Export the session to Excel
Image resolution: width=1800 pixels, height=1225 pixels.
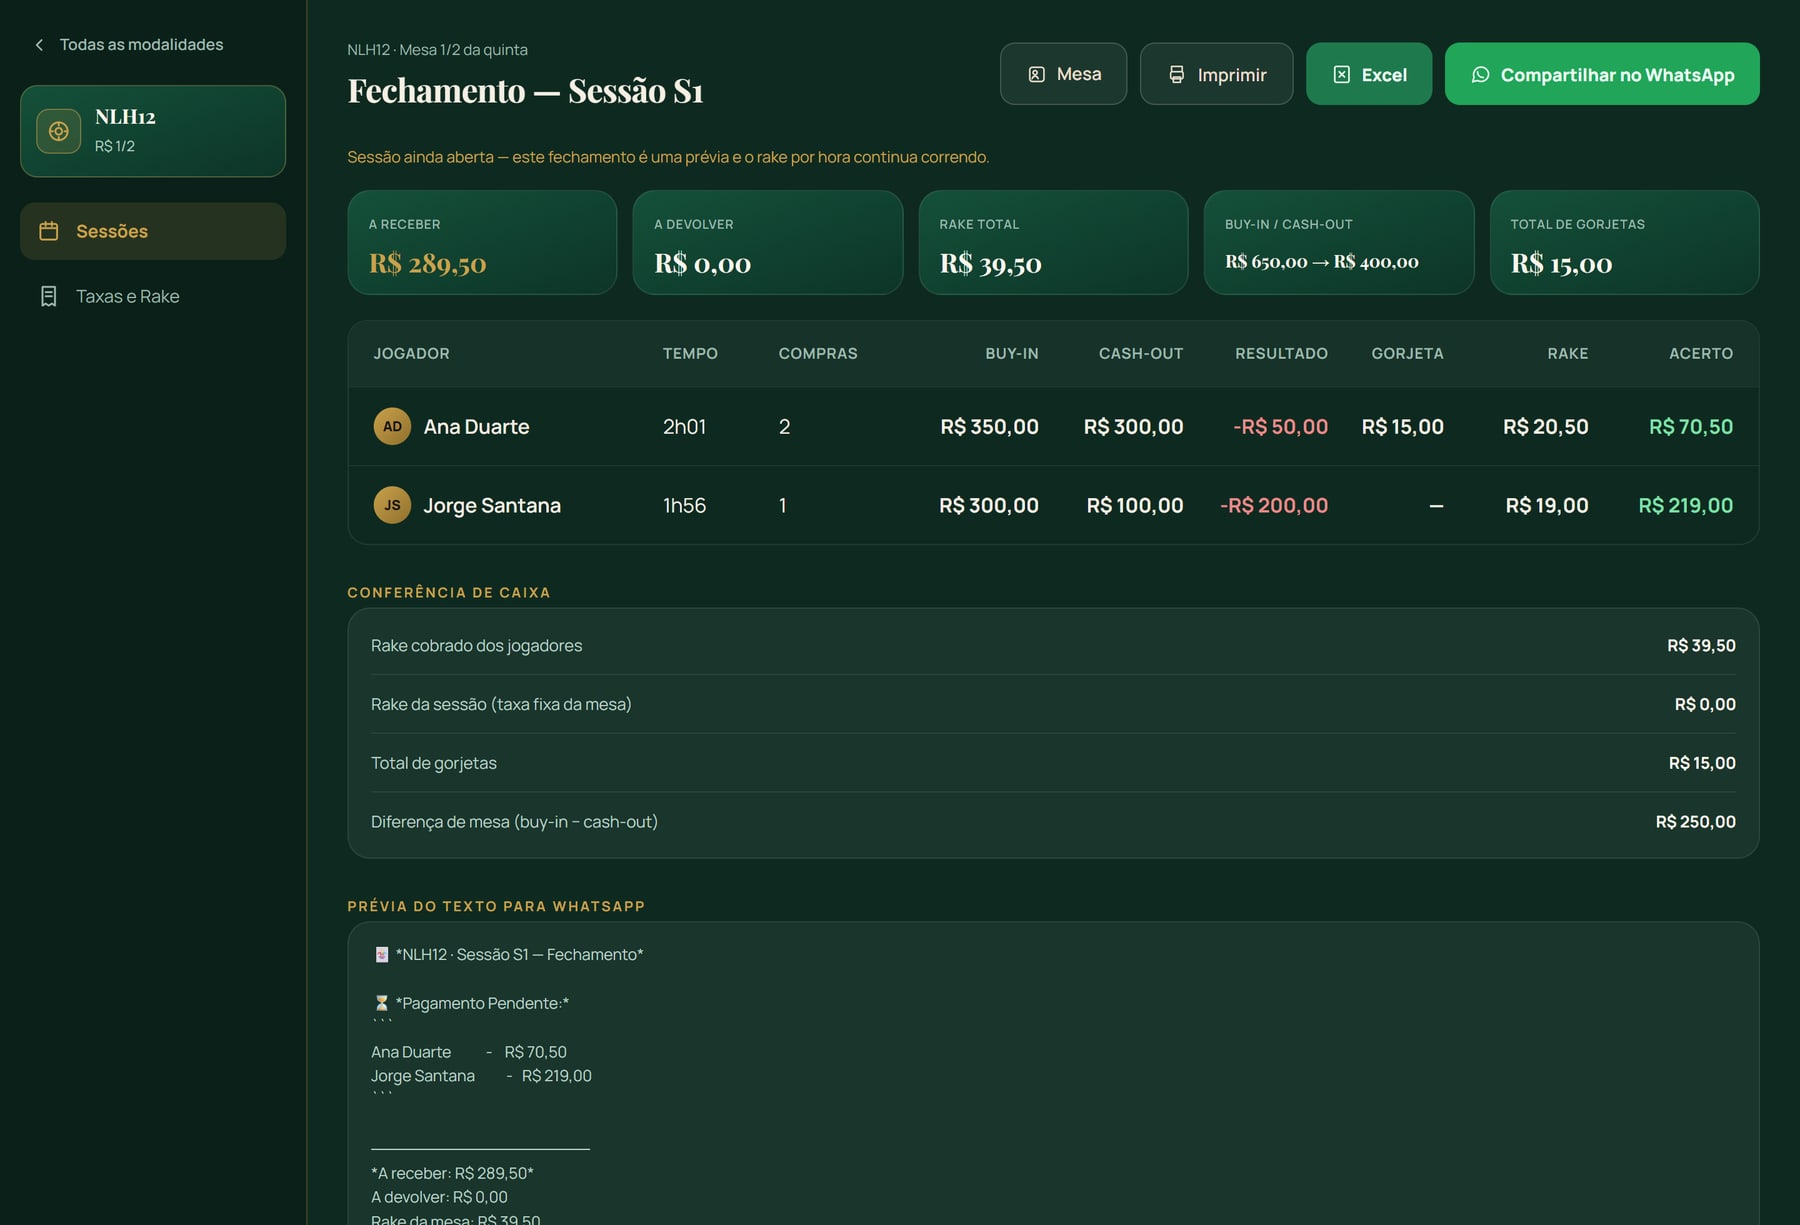(x=1368, y=74)
